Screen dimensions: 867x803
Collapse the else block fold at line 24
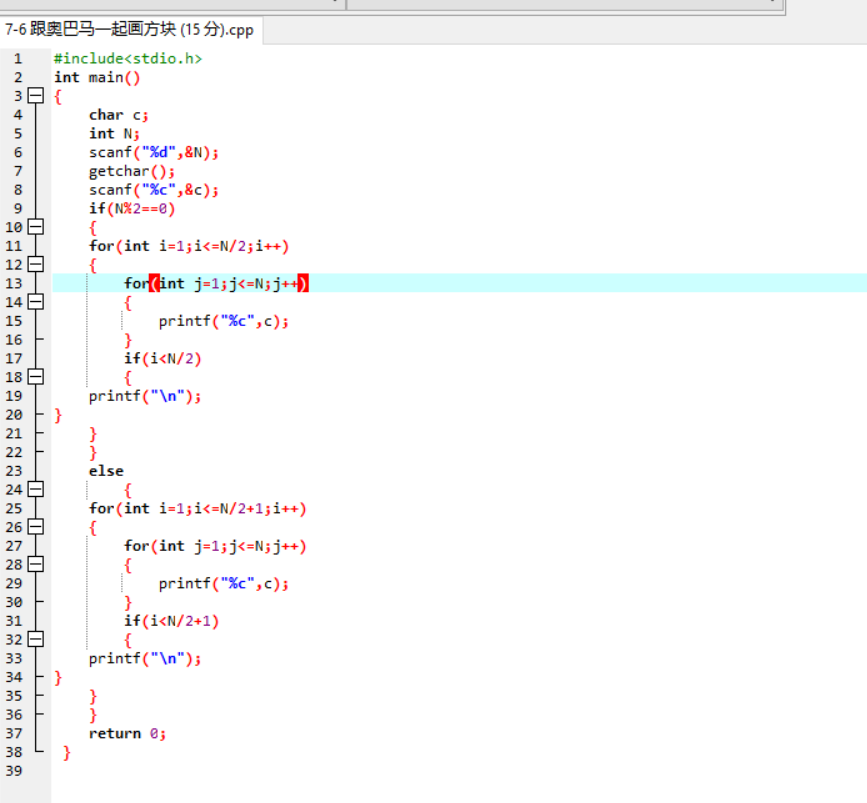(35, 489)
